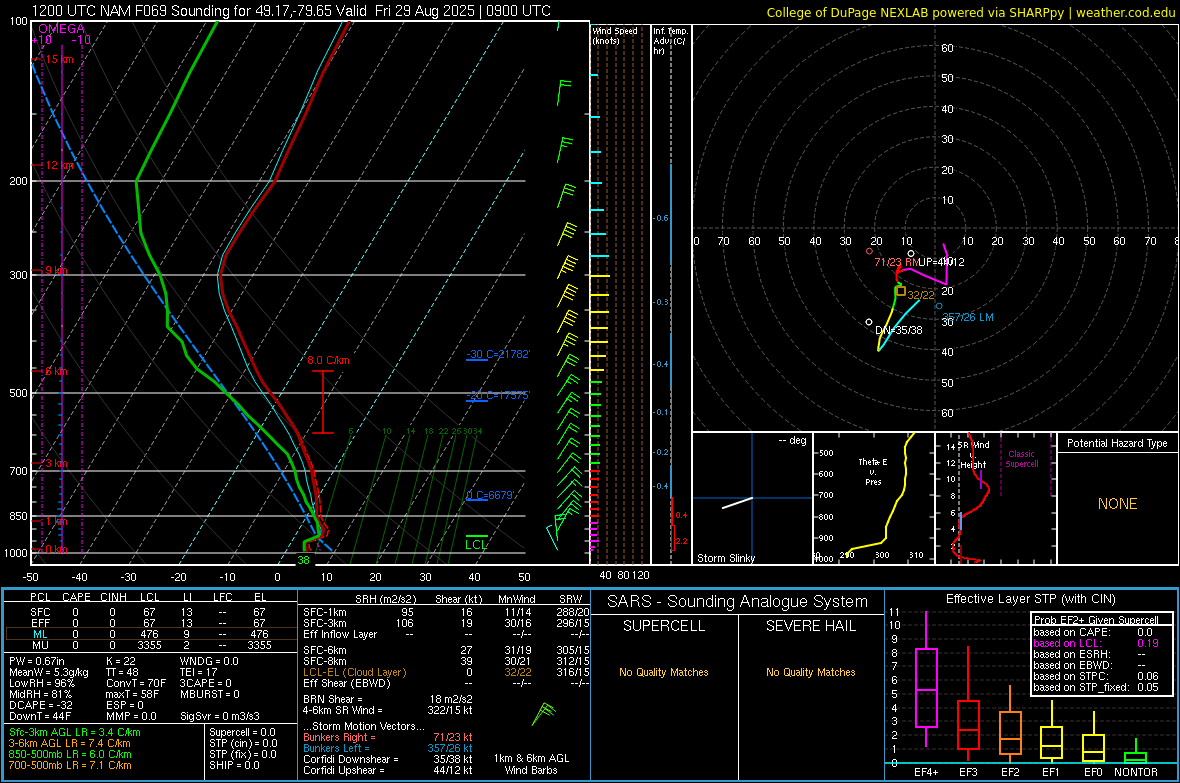Click the SigSvr = 0 m3/s3 value
Screen dimensions: 1180x783
(220, 716)
